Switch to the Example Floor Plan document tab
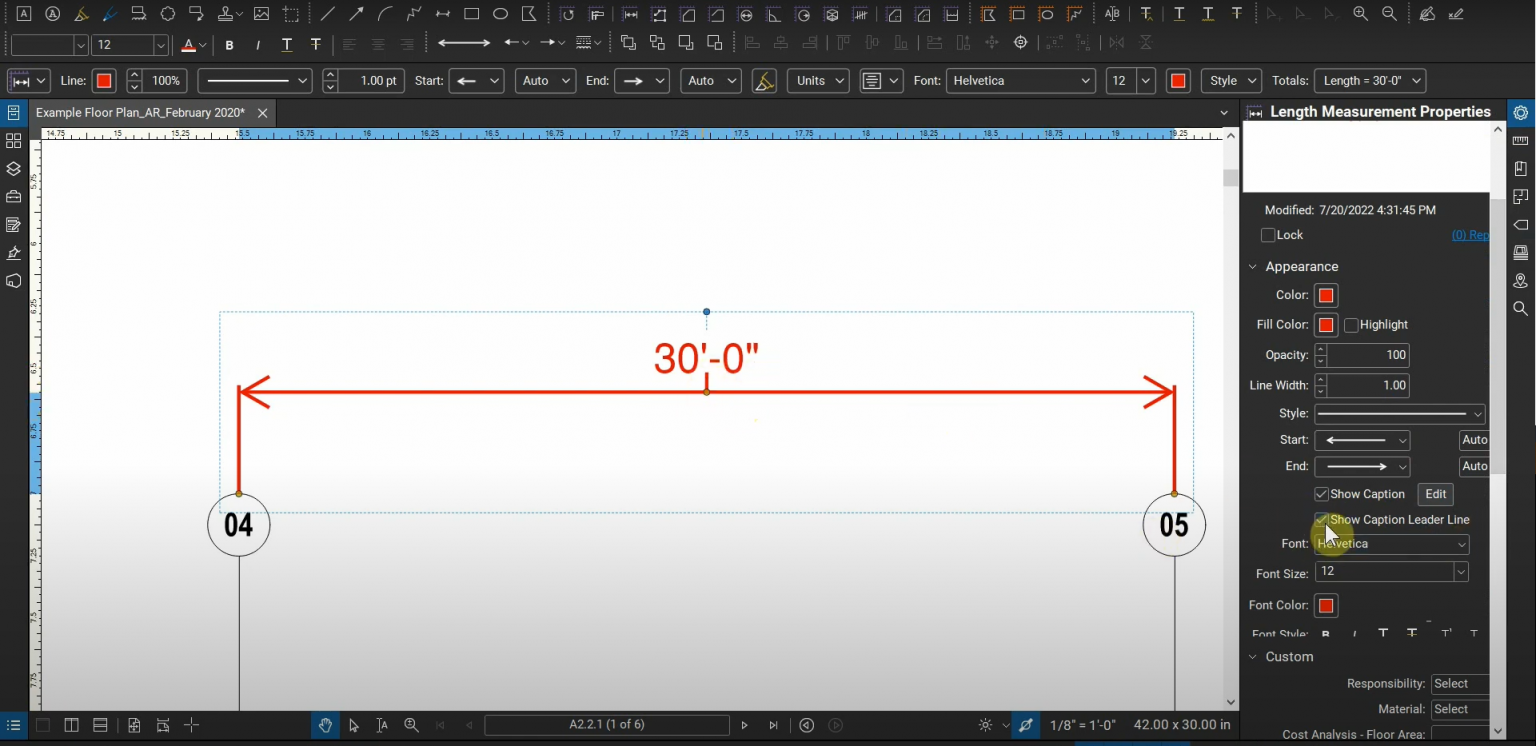Viewport: 1536px width, 746px height. click(x=140, y=113)
